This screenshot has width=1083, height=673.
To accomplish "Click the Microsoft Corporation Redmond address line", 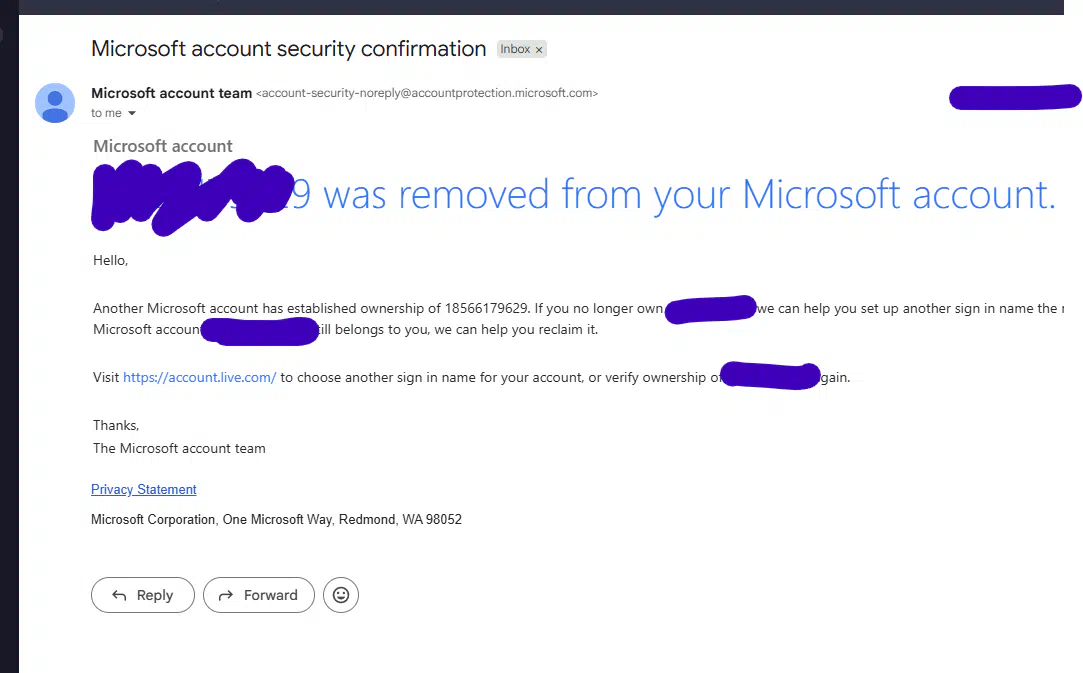I will [x=276, y=520].
